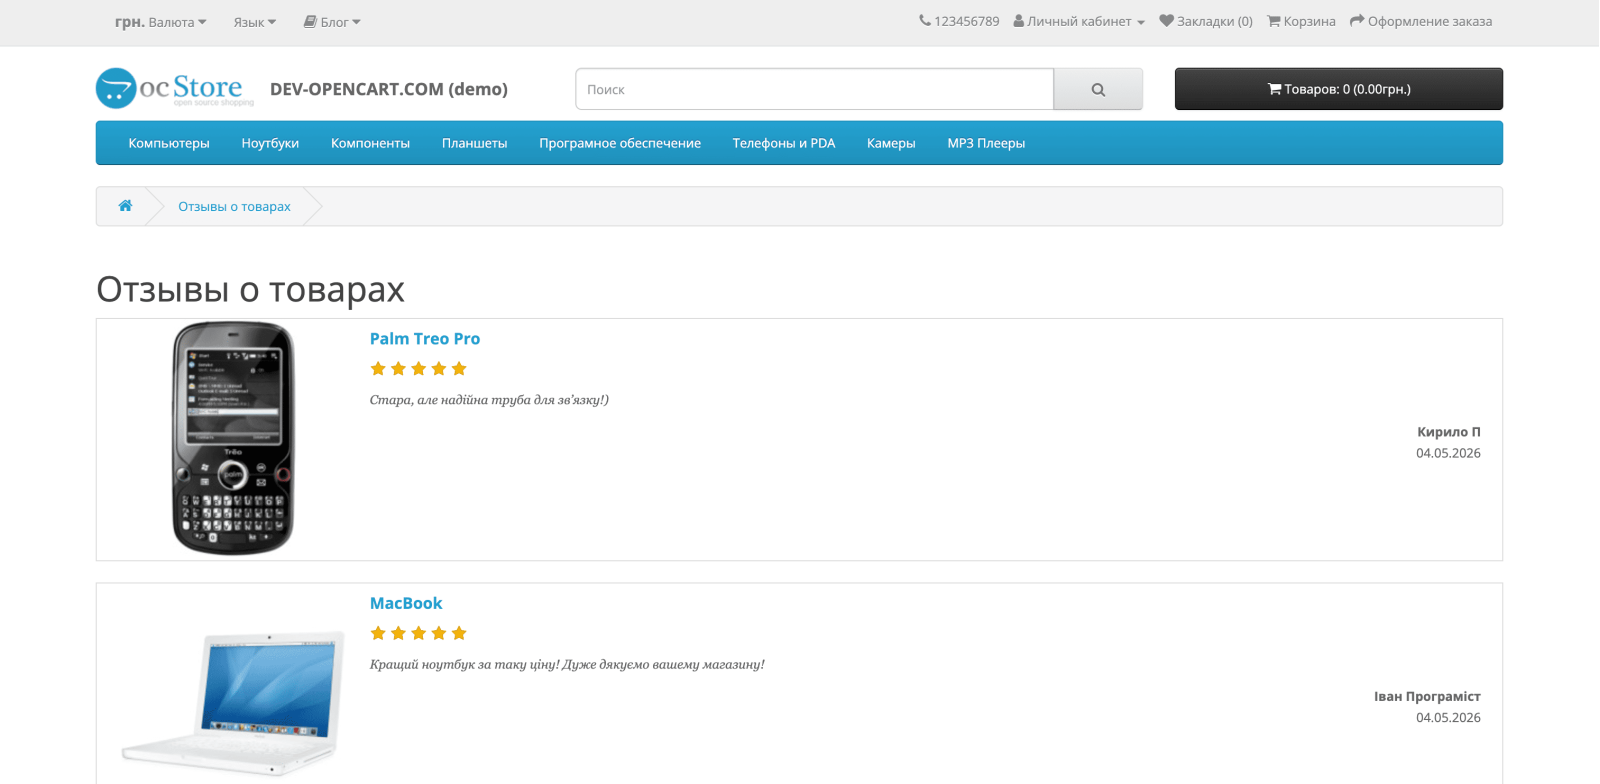Open Камеры category menu

pos(891,143)
